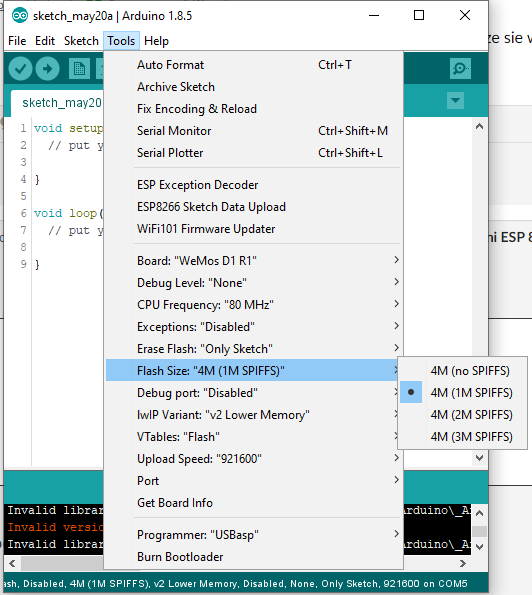The image size is (532, 595).
Task: Select 4M (no SPIFFS) flash size
Action: [x=462, y=371]
